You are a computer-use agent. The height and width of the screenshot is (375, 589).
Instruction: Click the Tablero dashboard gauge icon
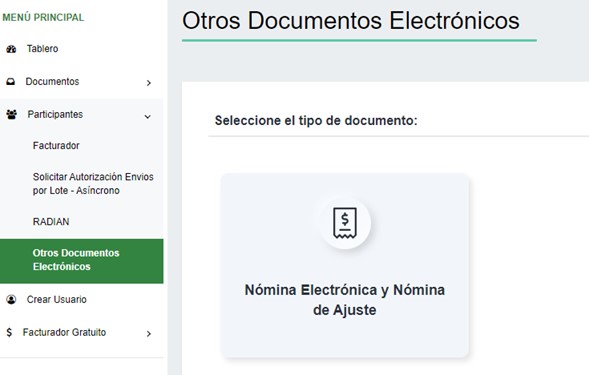(x=11, y=49)
